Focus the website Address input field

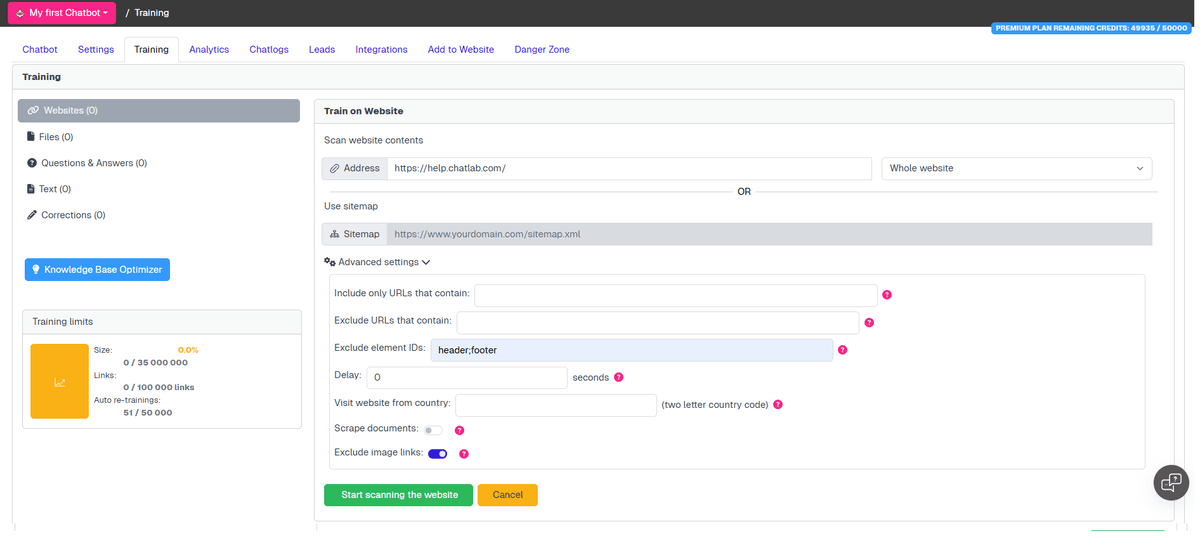click(629, 168)
